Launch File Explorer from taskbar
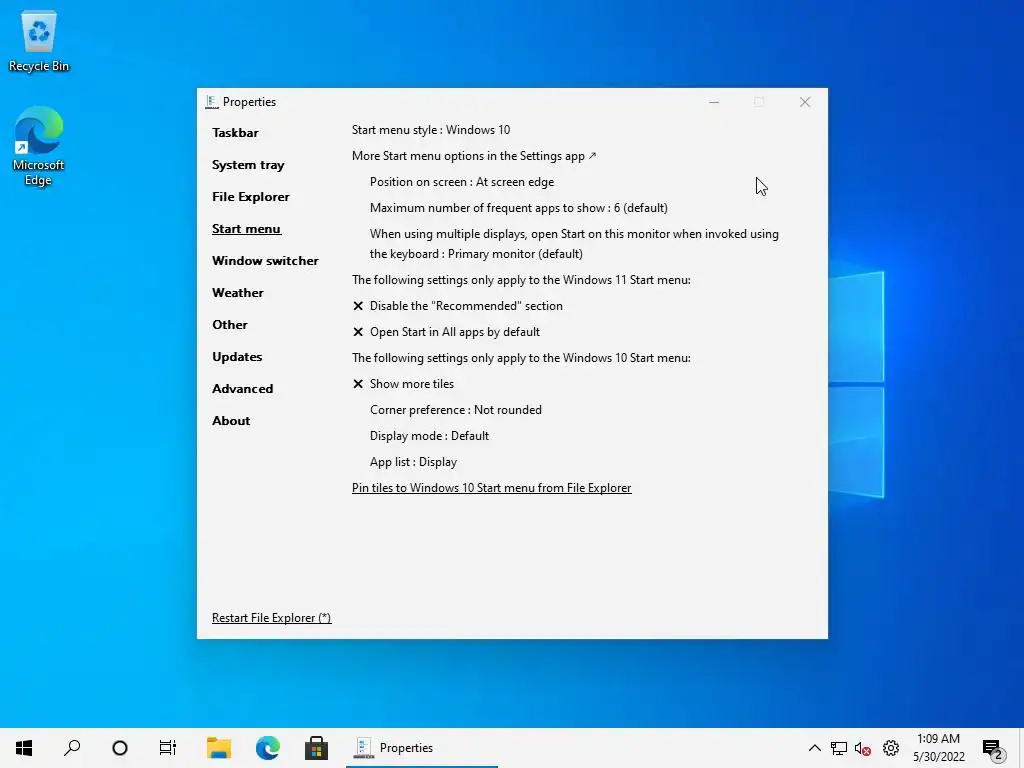The image size is (1024, 768). pos(219,748)
